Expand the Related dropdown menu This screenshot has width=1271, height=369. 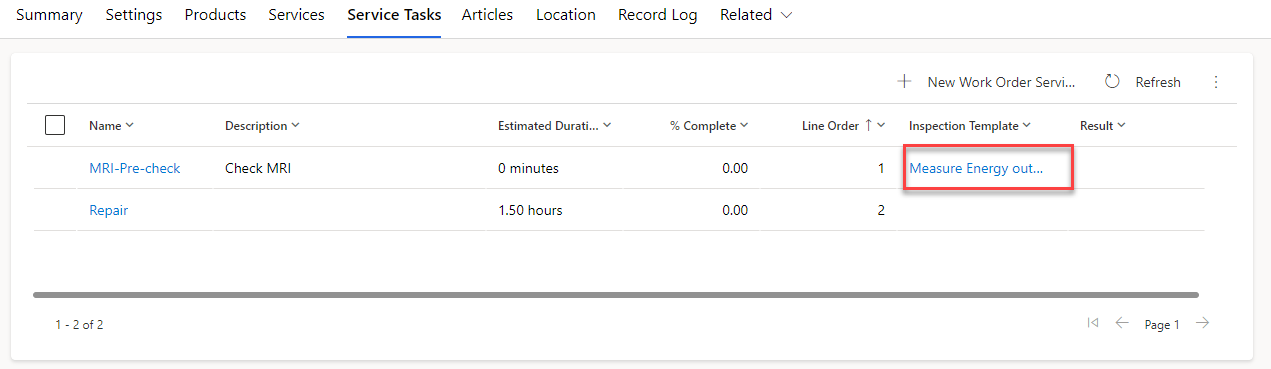tap(756, 15)
